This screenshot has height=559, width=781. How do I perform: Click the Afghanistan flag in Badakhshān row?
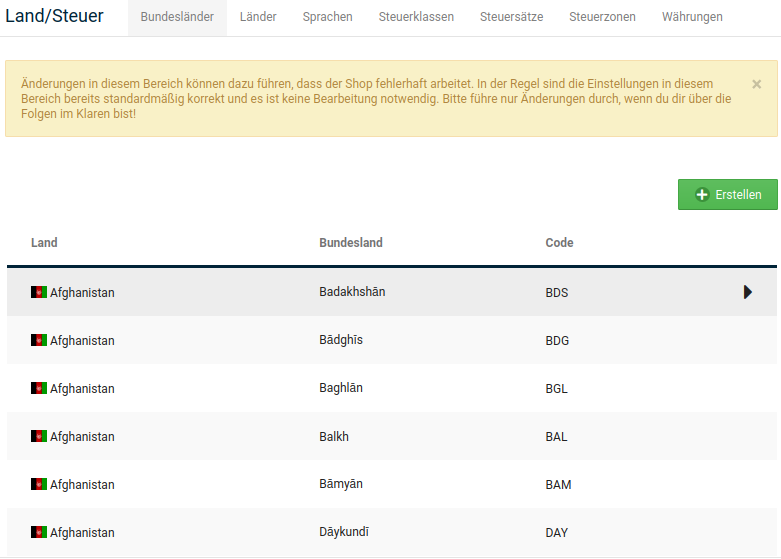39,292
